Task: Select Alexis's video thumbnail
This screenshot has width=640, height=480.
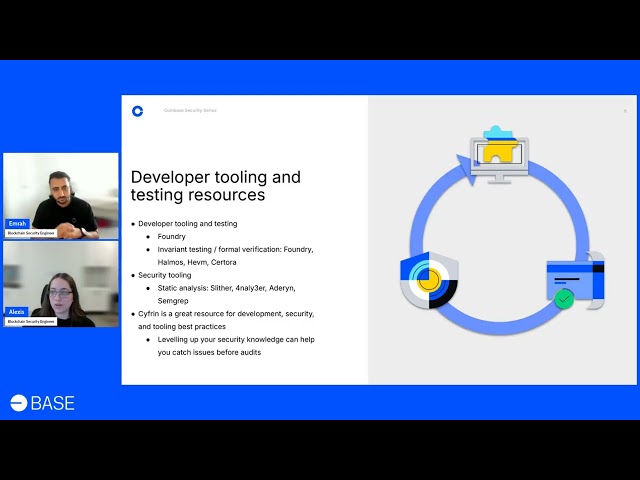Action: coord(61,284)
